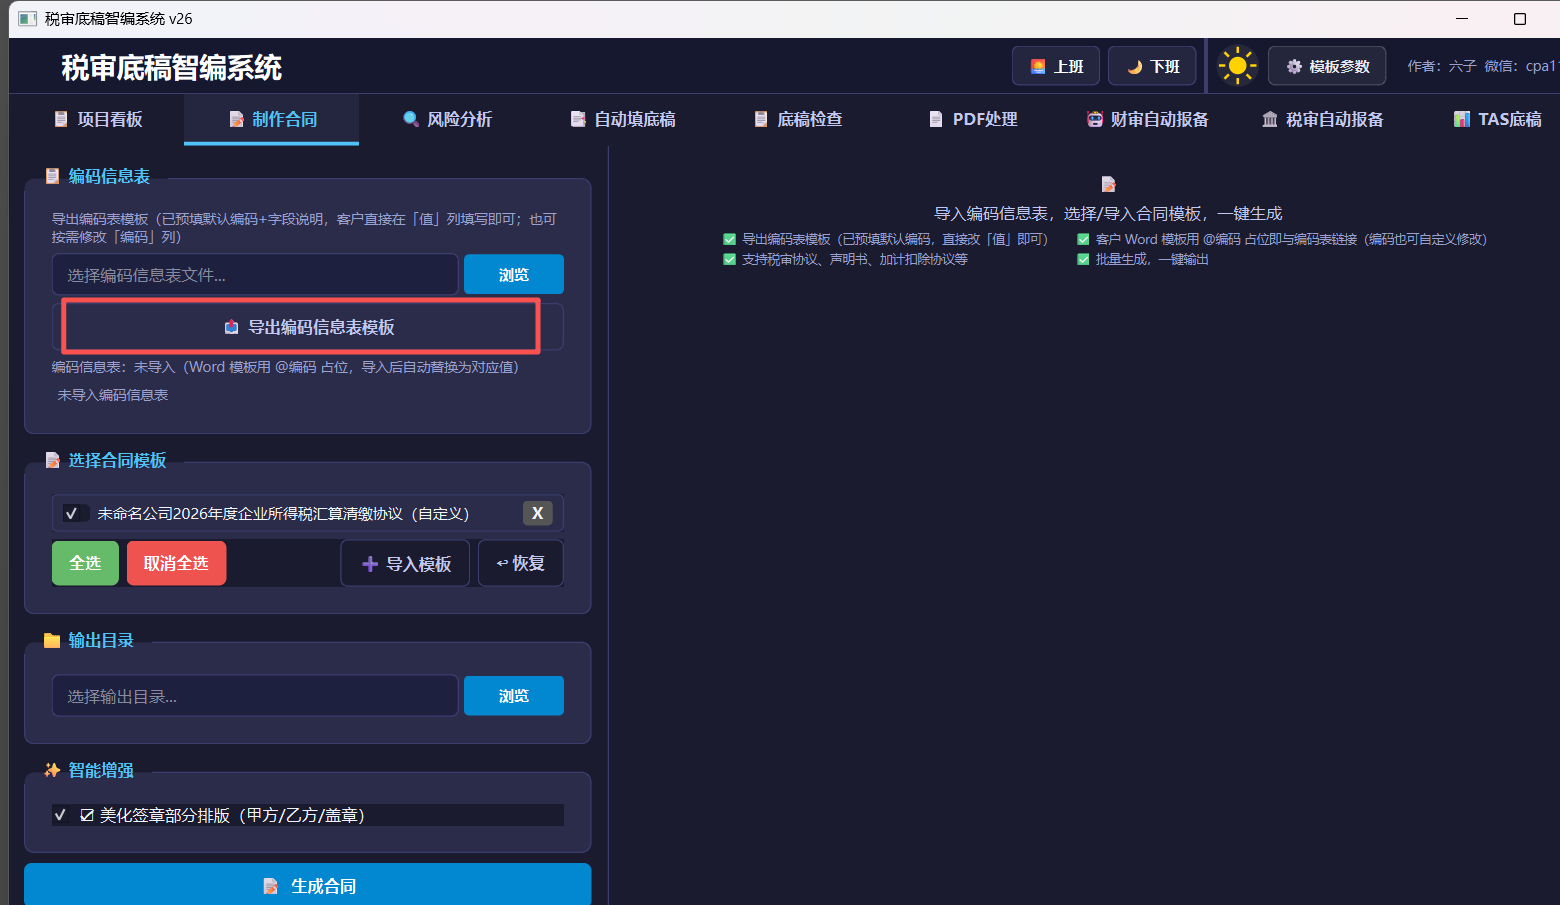Click the 作者：六子 author text
1560x905 pixels.
click(1441, 66)
